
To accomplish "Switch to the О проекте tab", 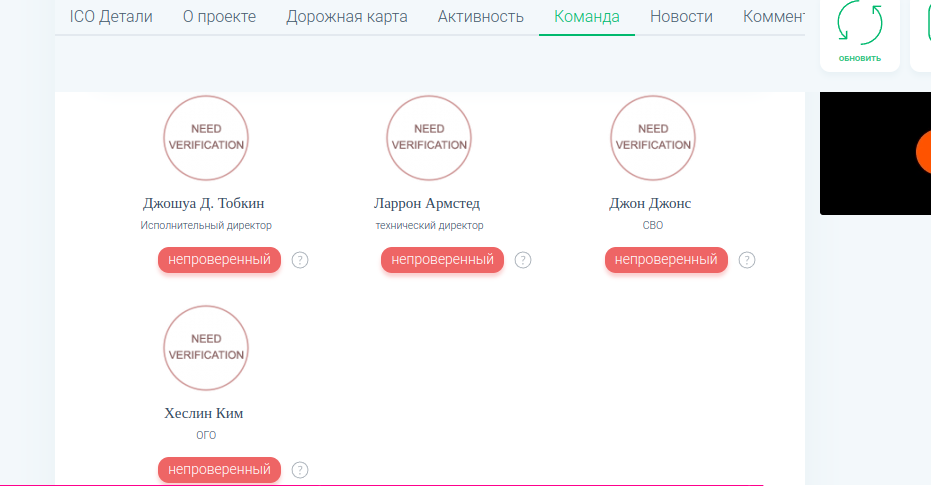I will [x=219, y=17].
